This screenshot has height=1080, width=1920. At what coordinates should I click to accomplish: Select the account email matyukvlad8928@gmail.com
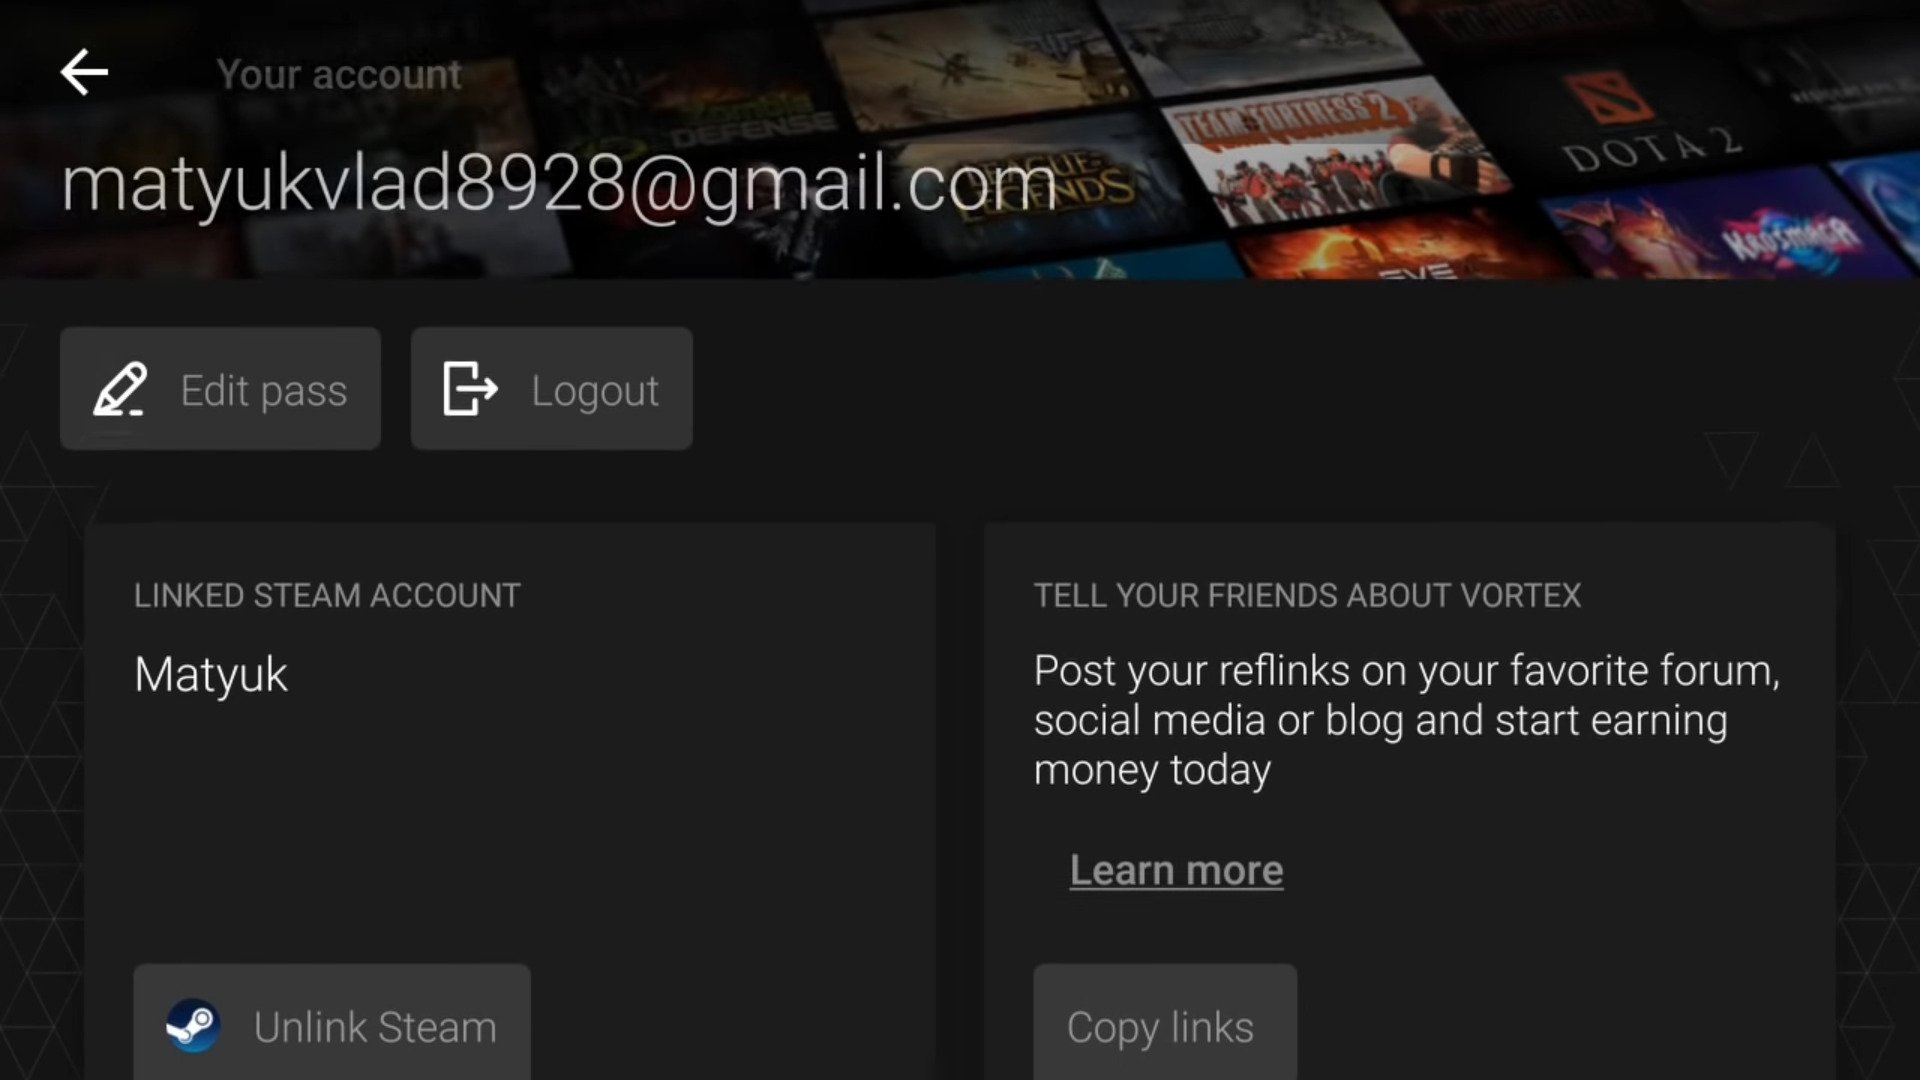pos(559,185)
